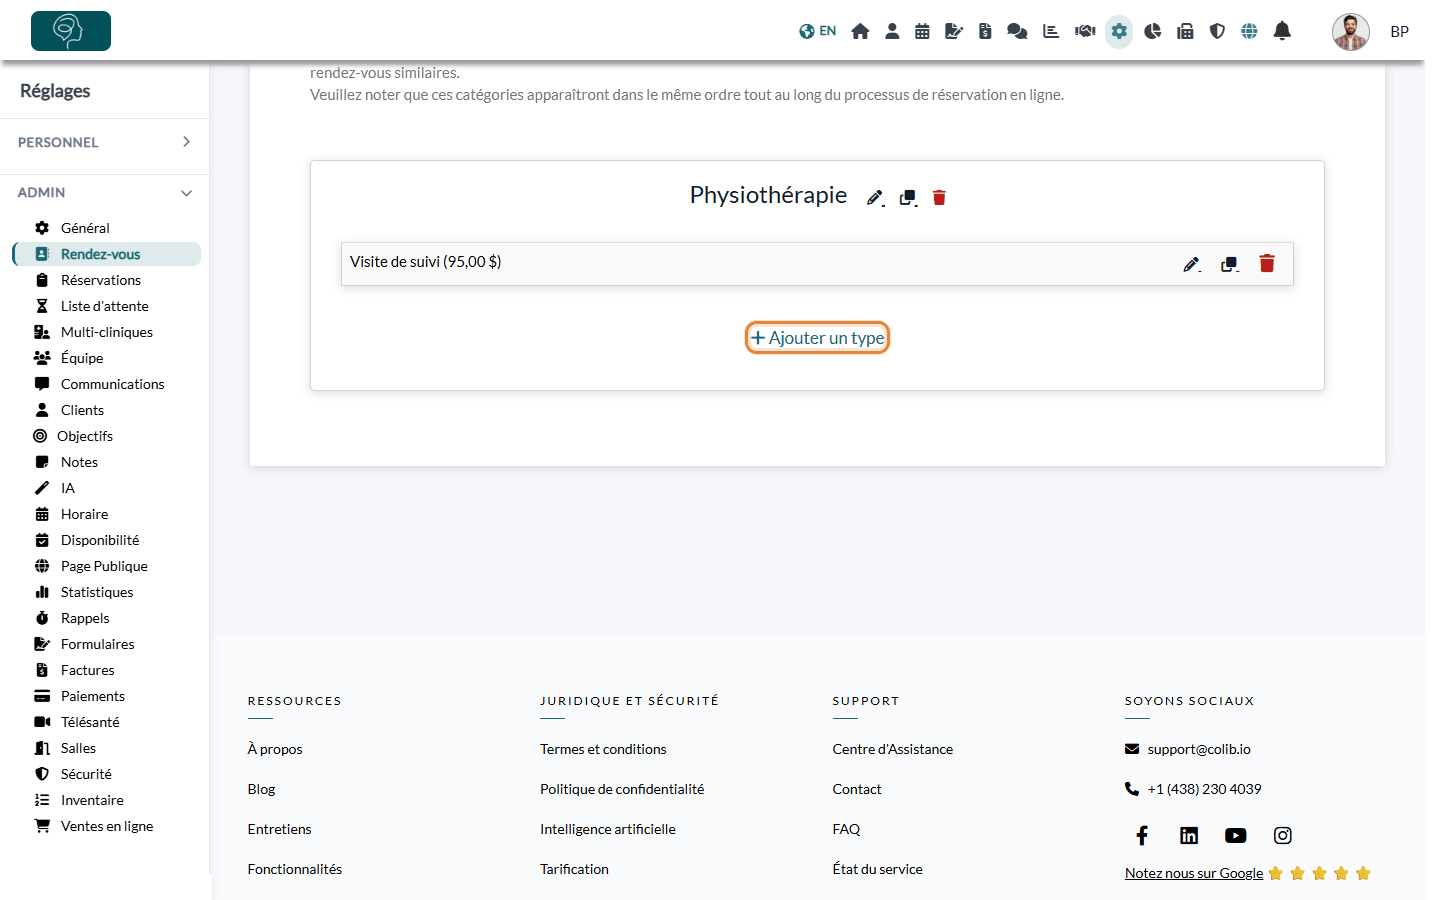Click the invoice dollar icon in the top bar

(985, 31)
